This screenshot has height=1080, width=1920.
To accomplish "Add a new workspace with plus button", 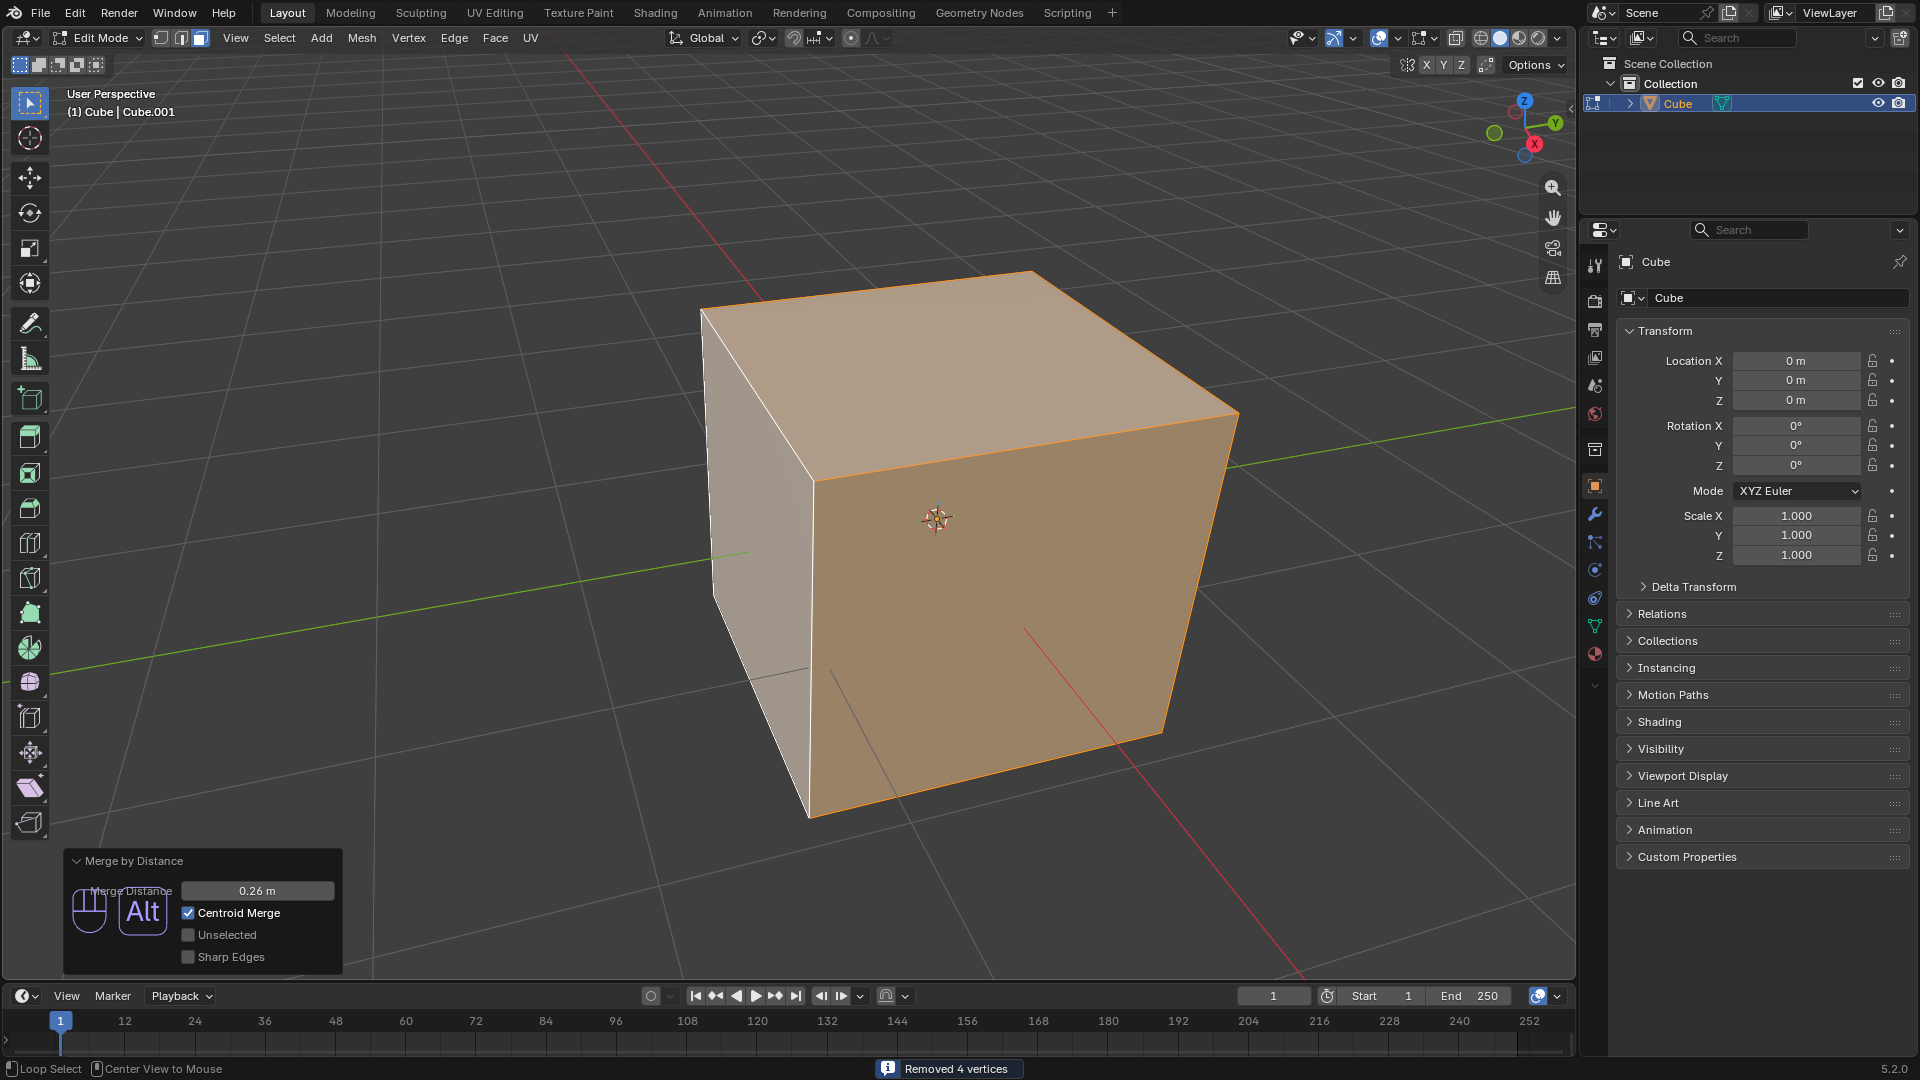I will point(1112,13).
